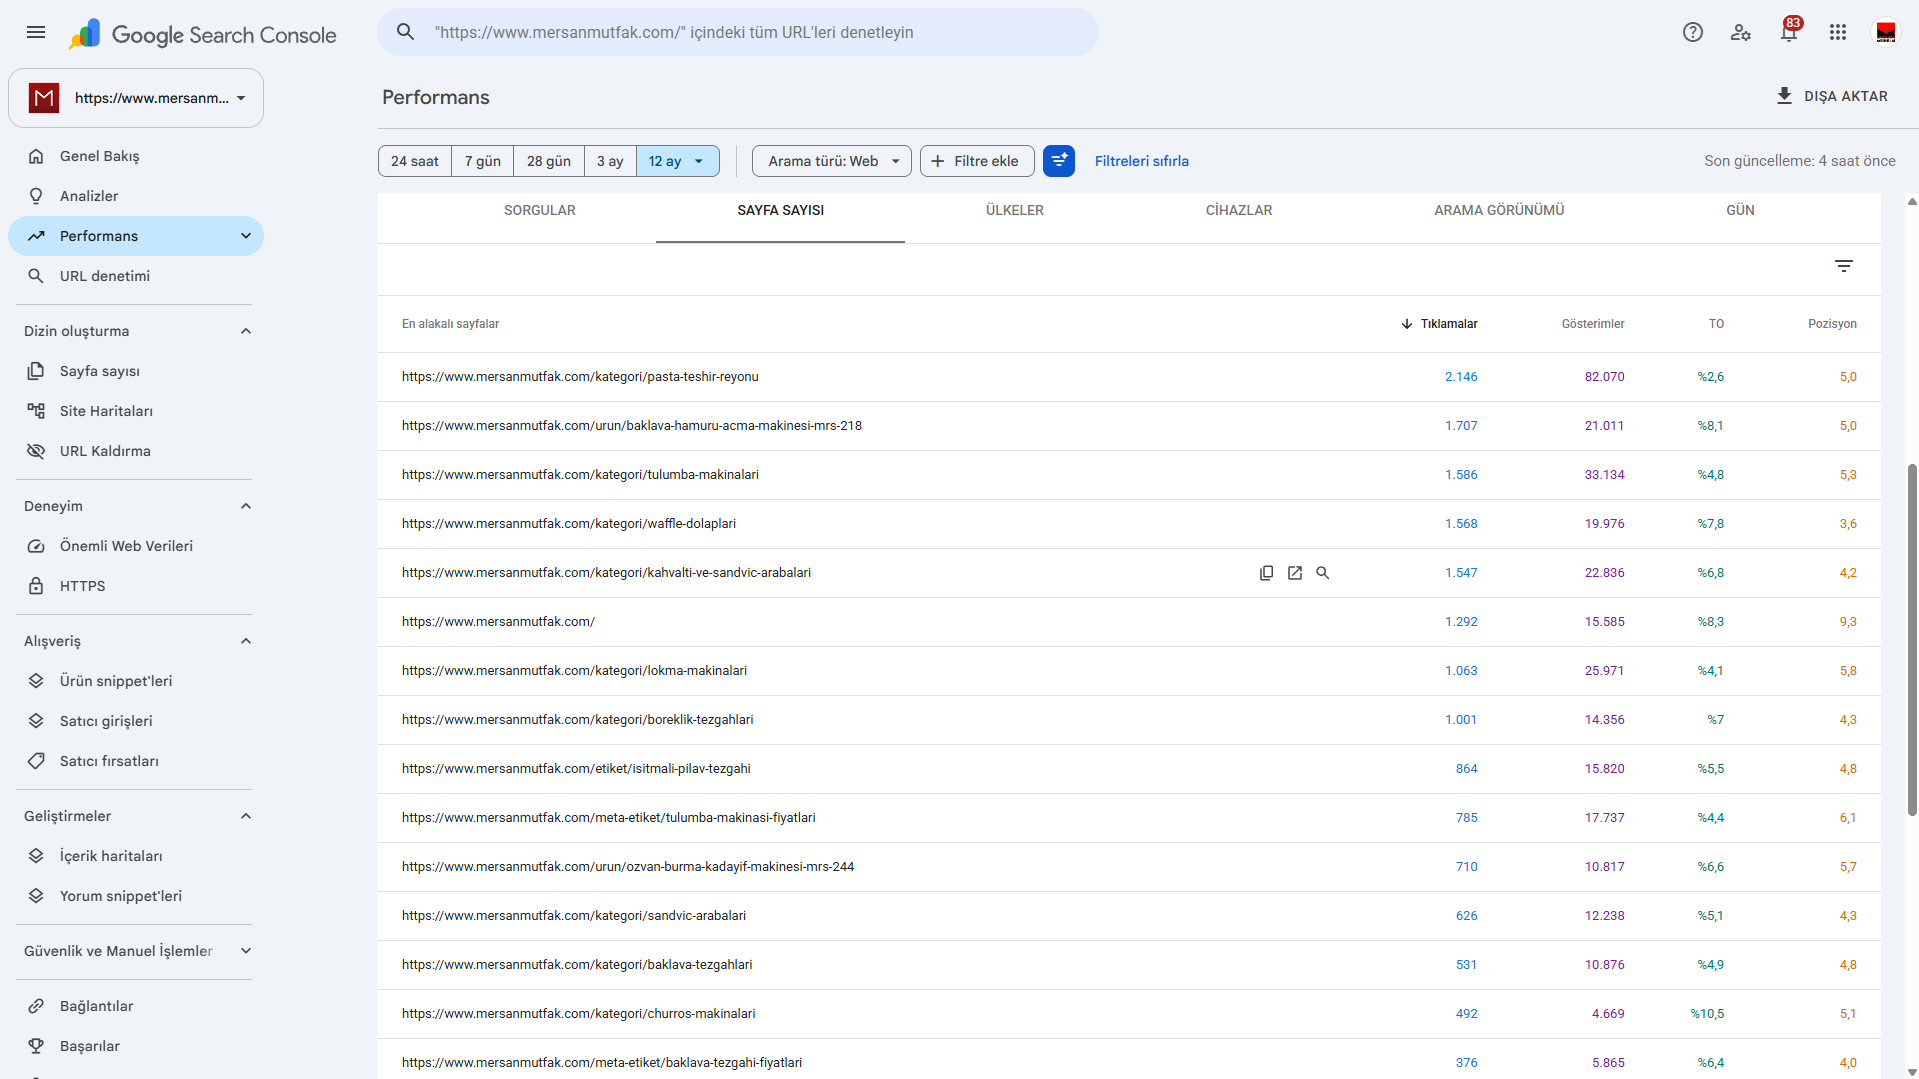This screenshot has height=1079, width=1919.
Task: Select the 28 gün range
Action: (549, 161)
